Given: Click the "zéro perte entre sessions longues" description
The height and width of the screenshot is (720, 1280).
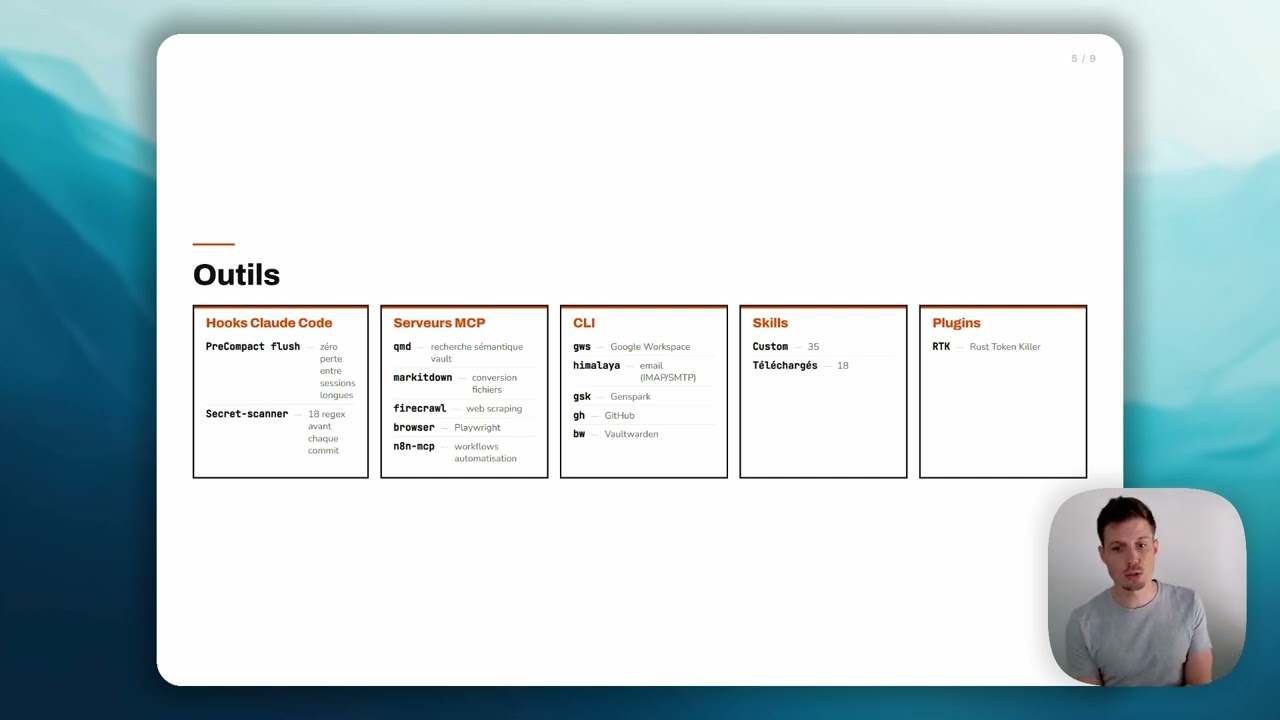Looking at the screenshot, I should click(x=337, y=371).
